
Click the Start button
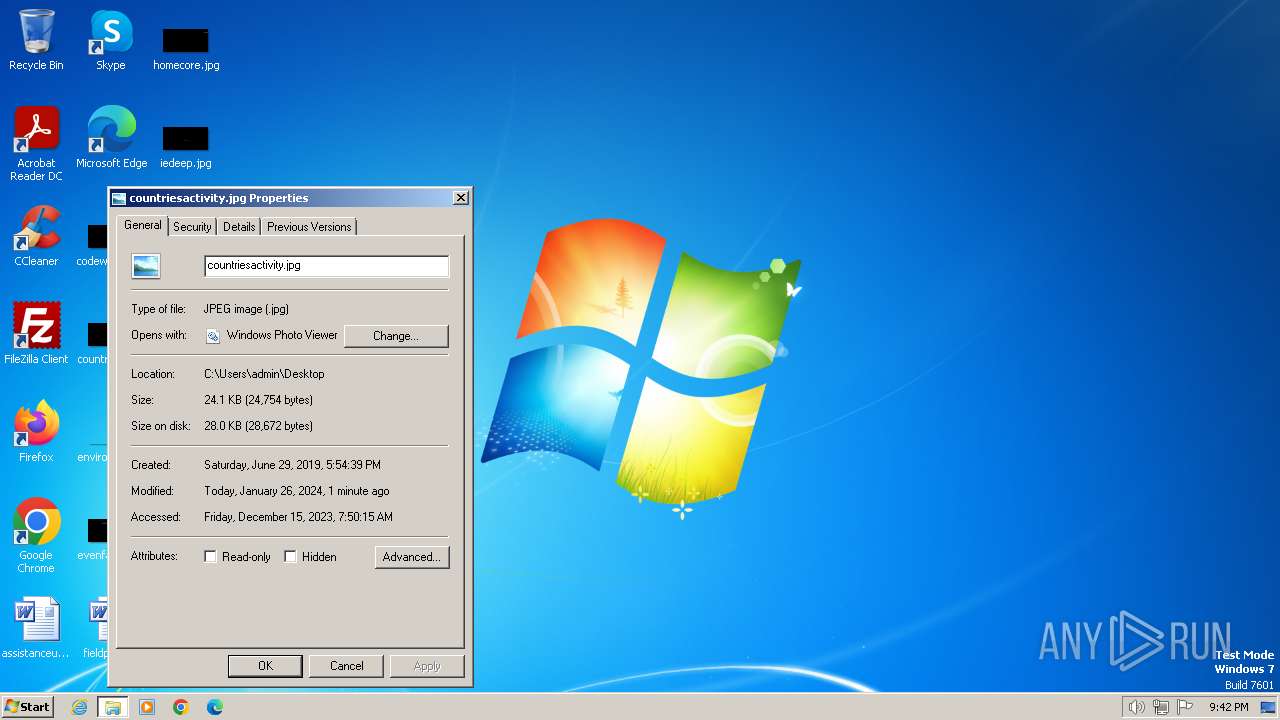[x=27, y=706]
